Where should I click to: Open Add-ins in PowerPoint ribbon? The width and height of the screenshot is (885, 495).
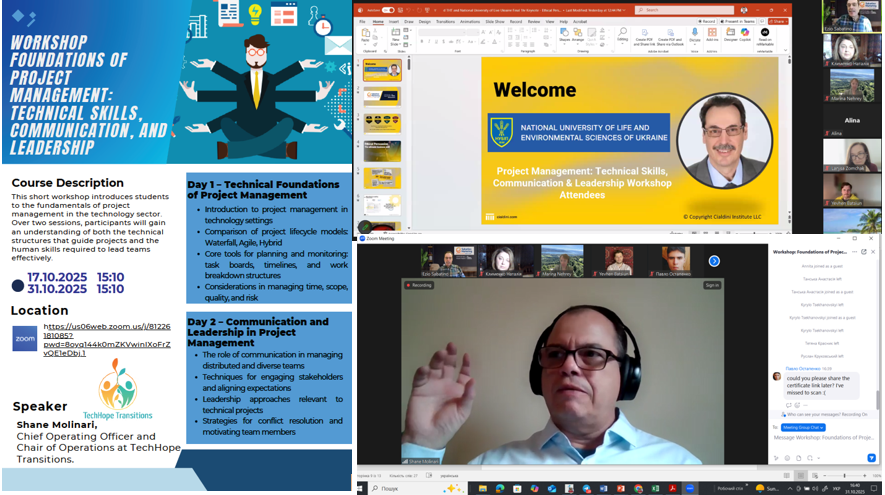coord(712,35)
